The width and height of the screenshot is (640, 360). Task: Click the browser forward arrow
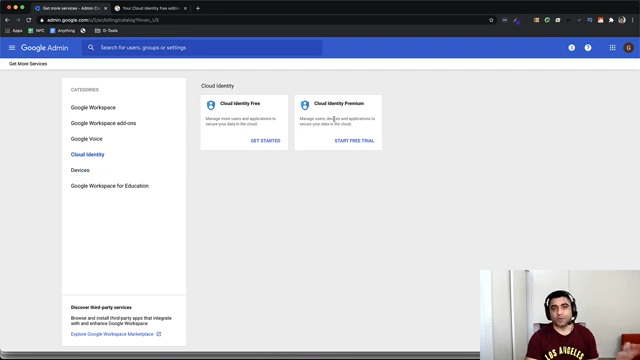tap(18, 20)
